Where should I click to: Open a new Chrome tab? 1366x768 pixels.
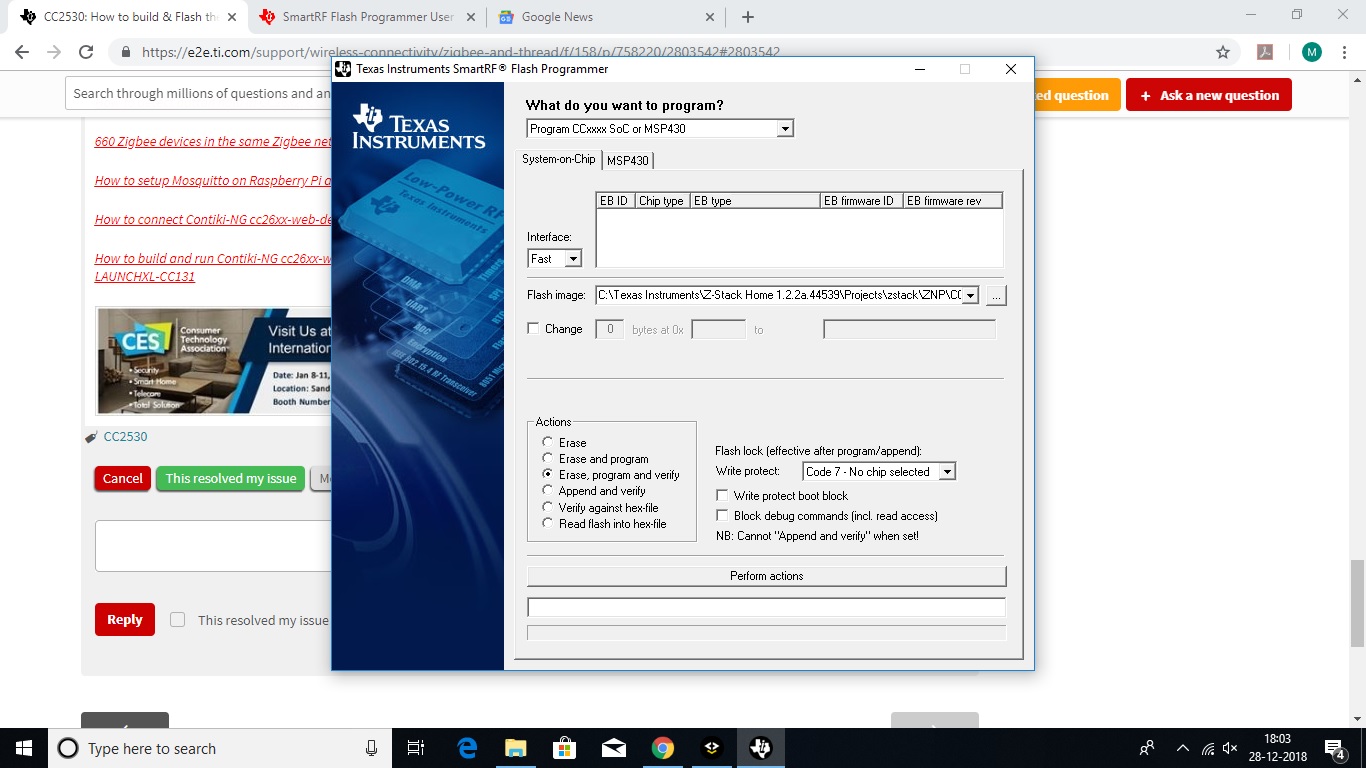(x=748, y=17)
